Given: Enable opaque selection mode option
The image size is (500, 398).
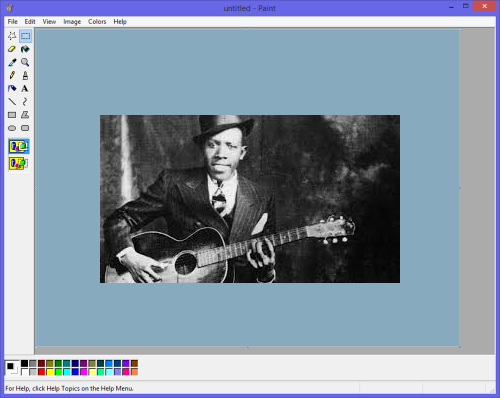Looking at the screenshot, I should tap(19, 146).
